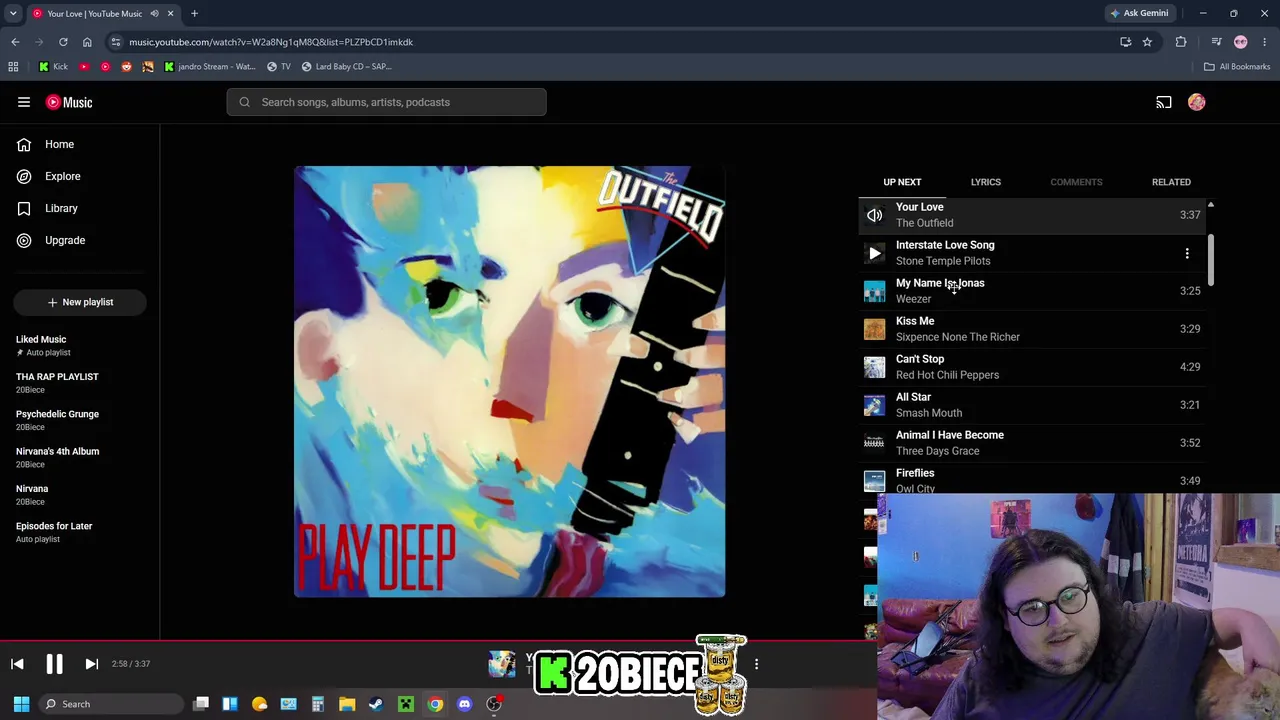Viewport: 1280px width, 720px height.
Task: Select All Star by Smash Mouth
Action: point(1033,405)
